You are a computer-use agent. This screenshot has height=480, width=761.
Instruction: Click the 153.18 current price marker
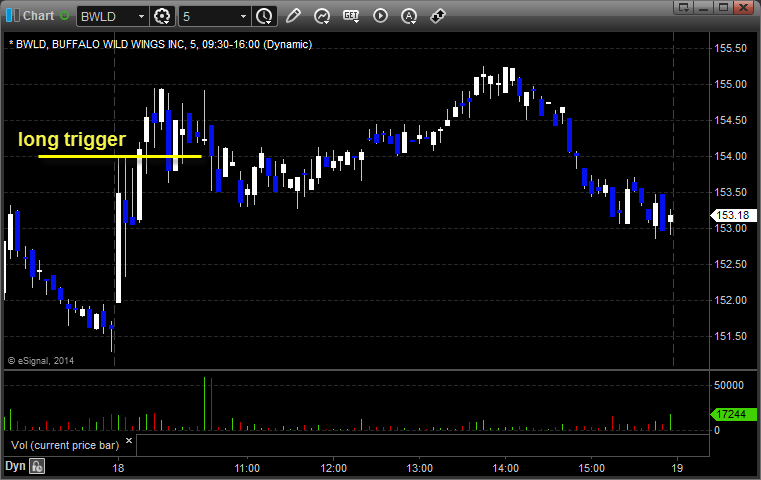click(x=732, y=215)
